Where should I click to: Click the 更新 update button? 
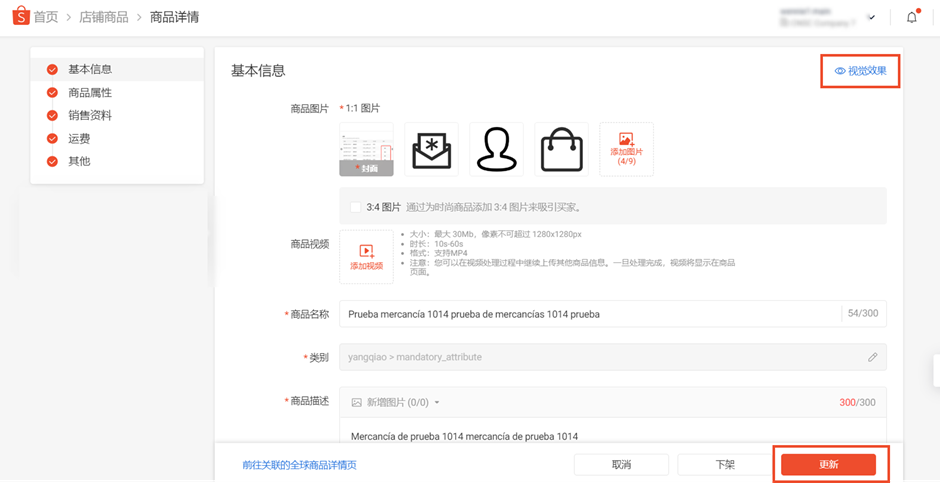pyautogui.click(x=828, y=464)
